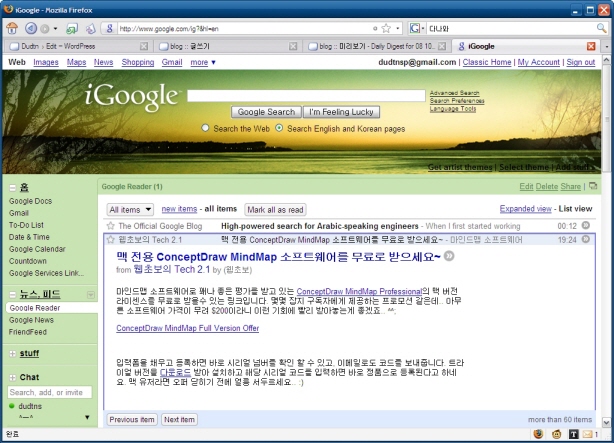Click the chat Search, add, or invite field
The width and height of the screenshot is (614, 443).
pyautogui.click(x=50, y=392)
